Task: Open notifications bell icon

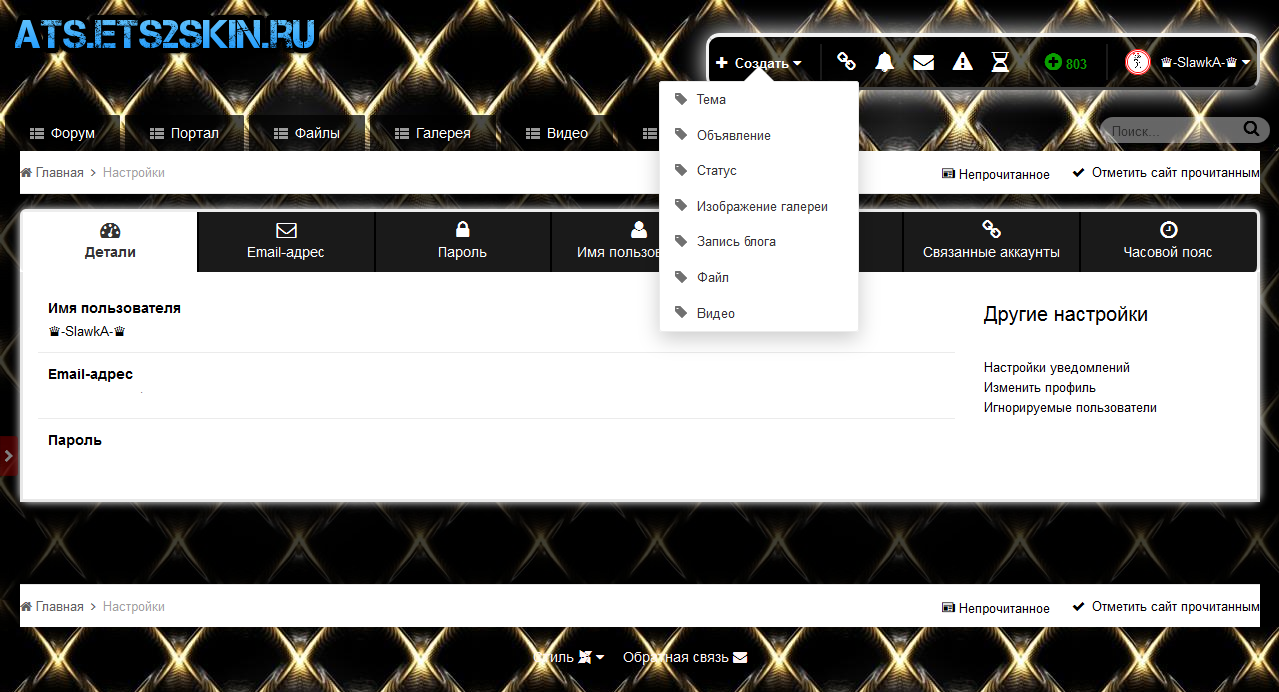Action: 884,62
